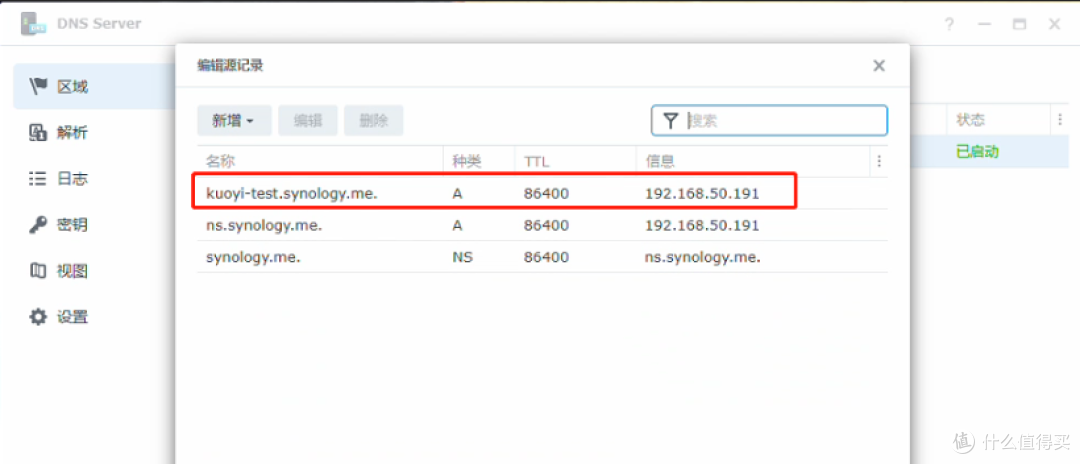Click the flag icon beside 区域
This screenshot has height=464, width=1080.
pyautogui.click(x=38, y=87)
